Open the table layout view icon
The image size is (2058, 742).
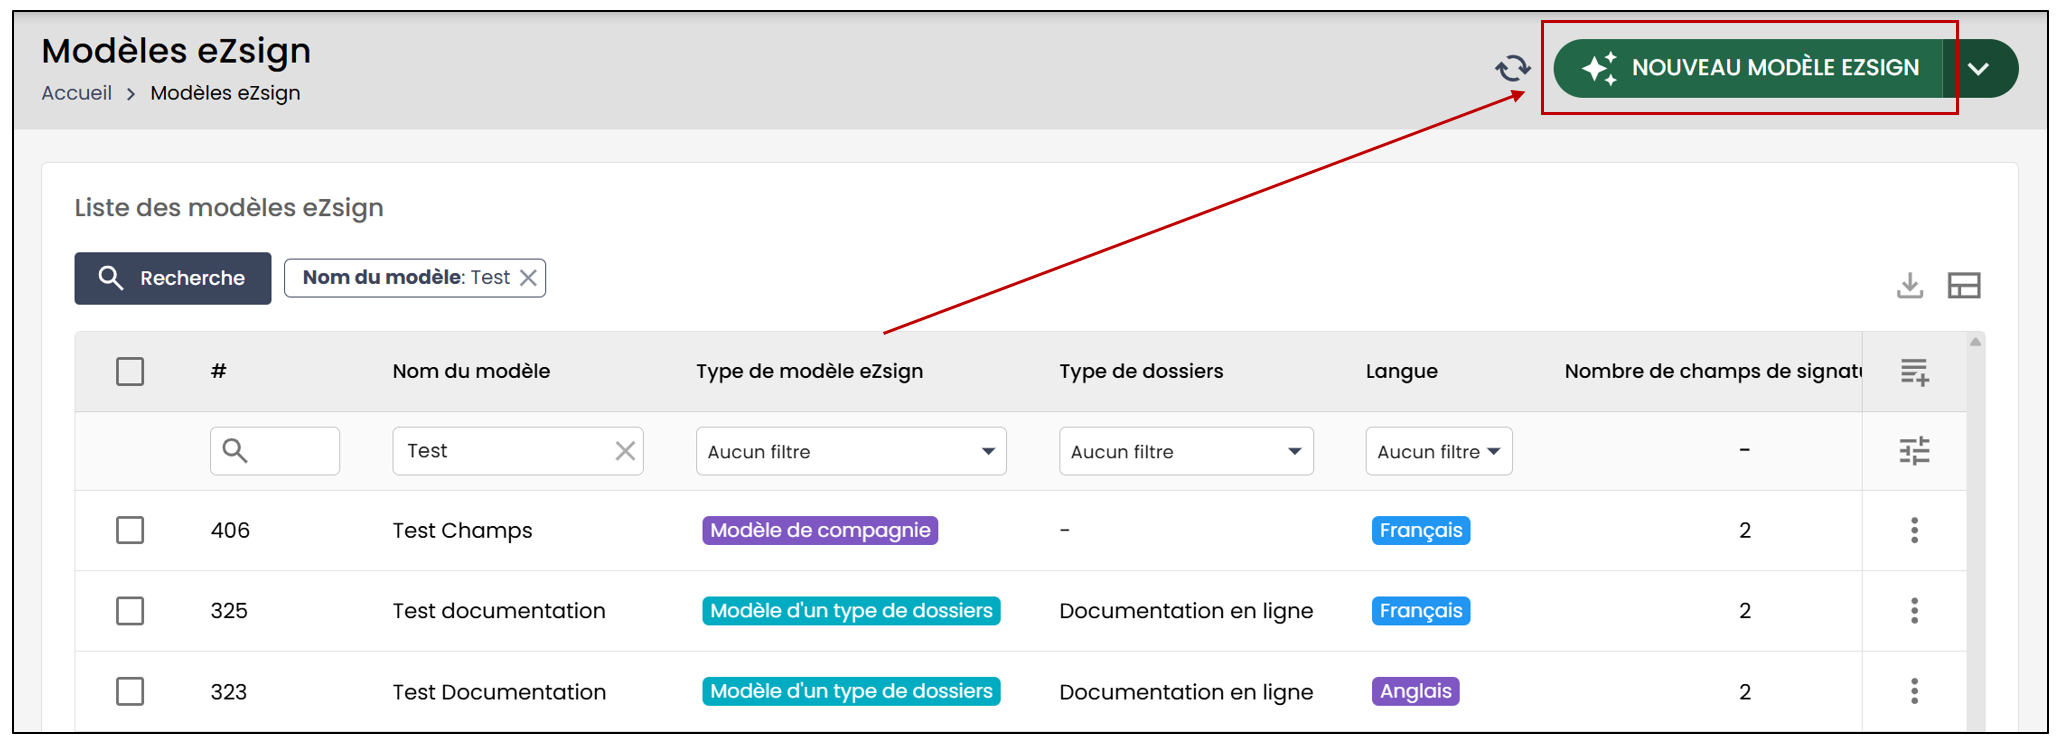1964,286
